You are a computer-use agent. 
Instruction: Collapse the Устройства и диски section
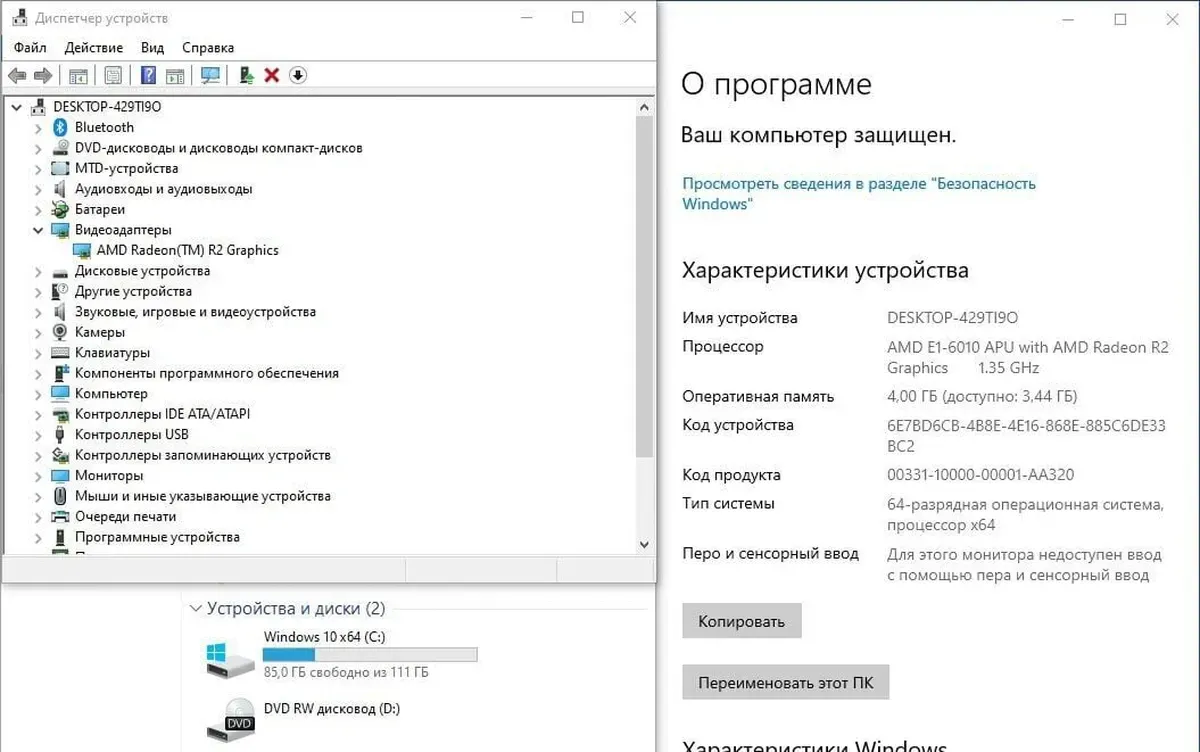[195, 609]
